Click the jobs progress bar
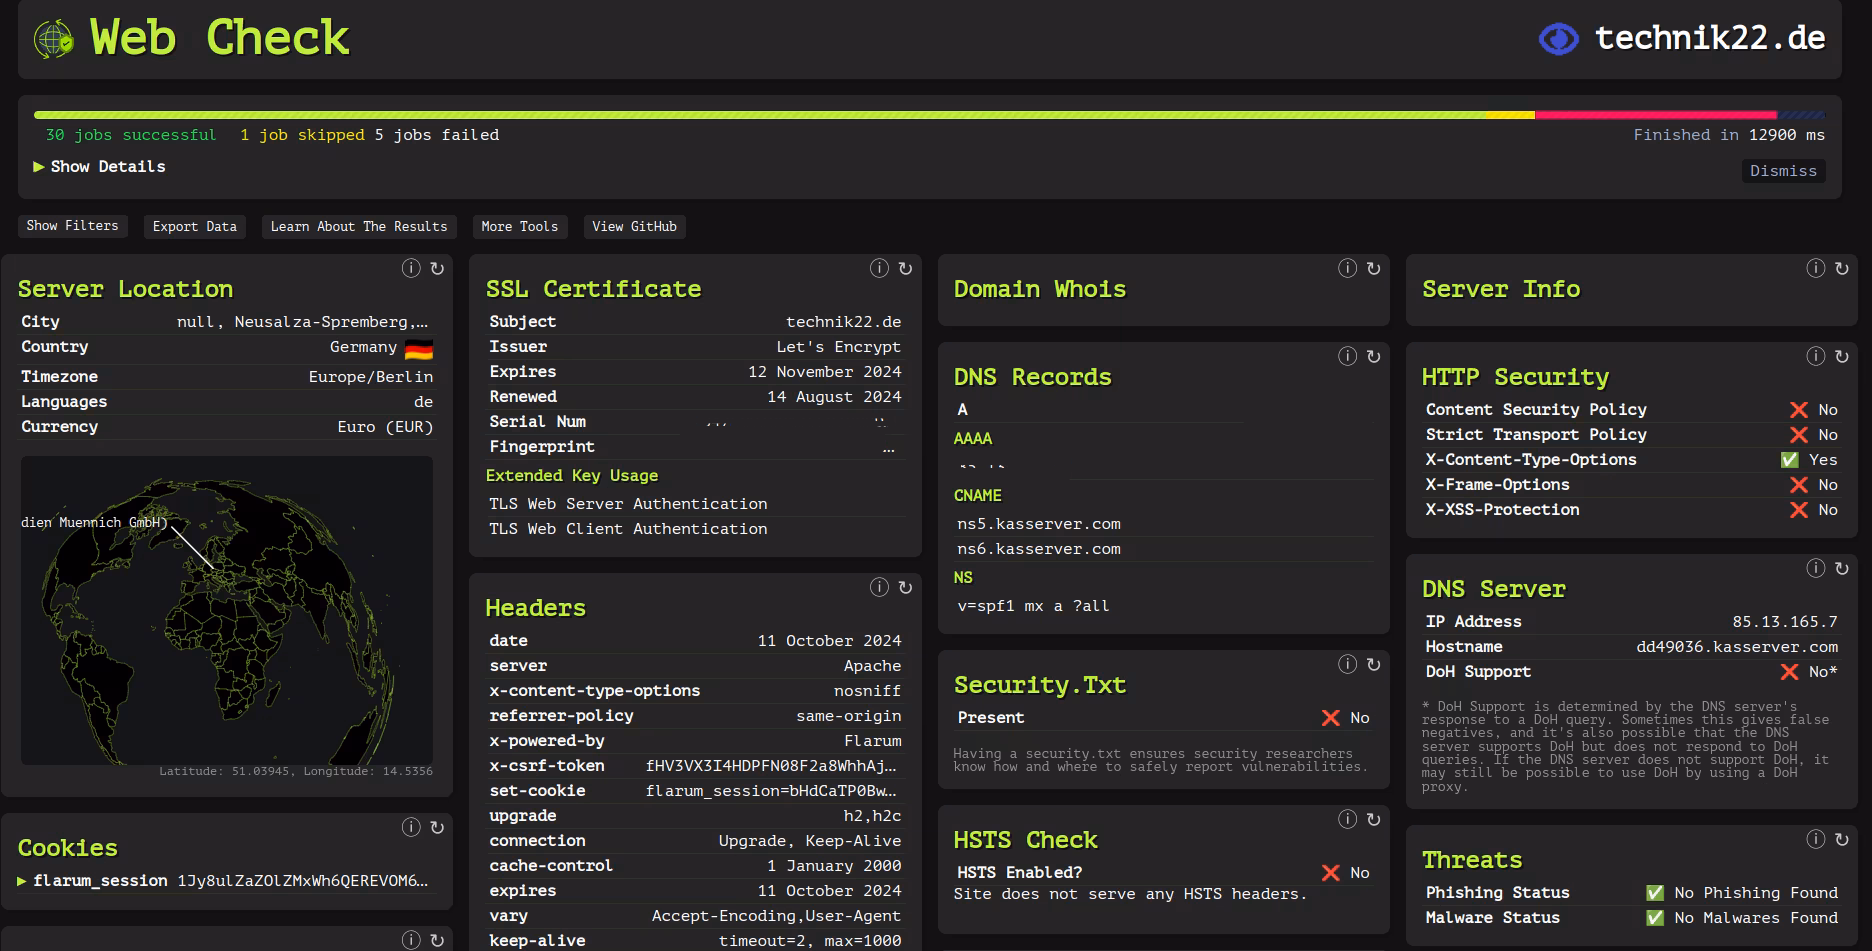The width and height of the screenshot is (1872, 951). click(x=929, y=115)
